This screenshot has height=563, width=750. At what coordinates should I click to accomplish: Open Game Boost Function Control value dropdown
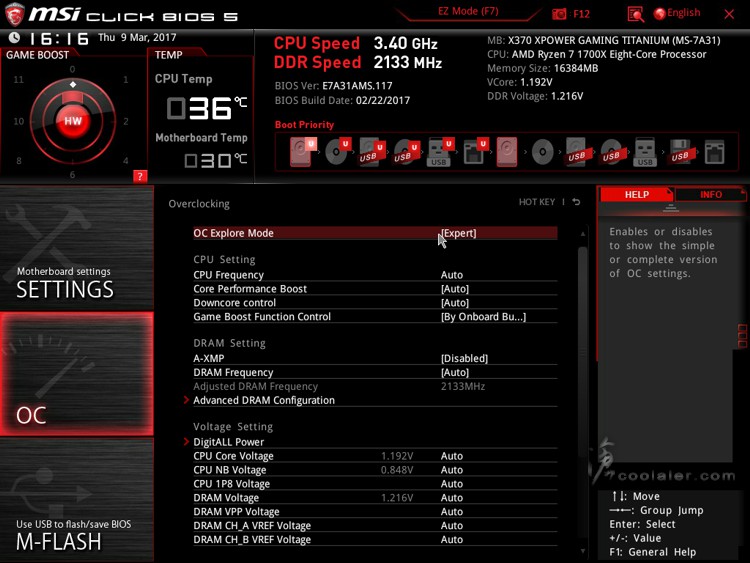[x=483, y=317]
